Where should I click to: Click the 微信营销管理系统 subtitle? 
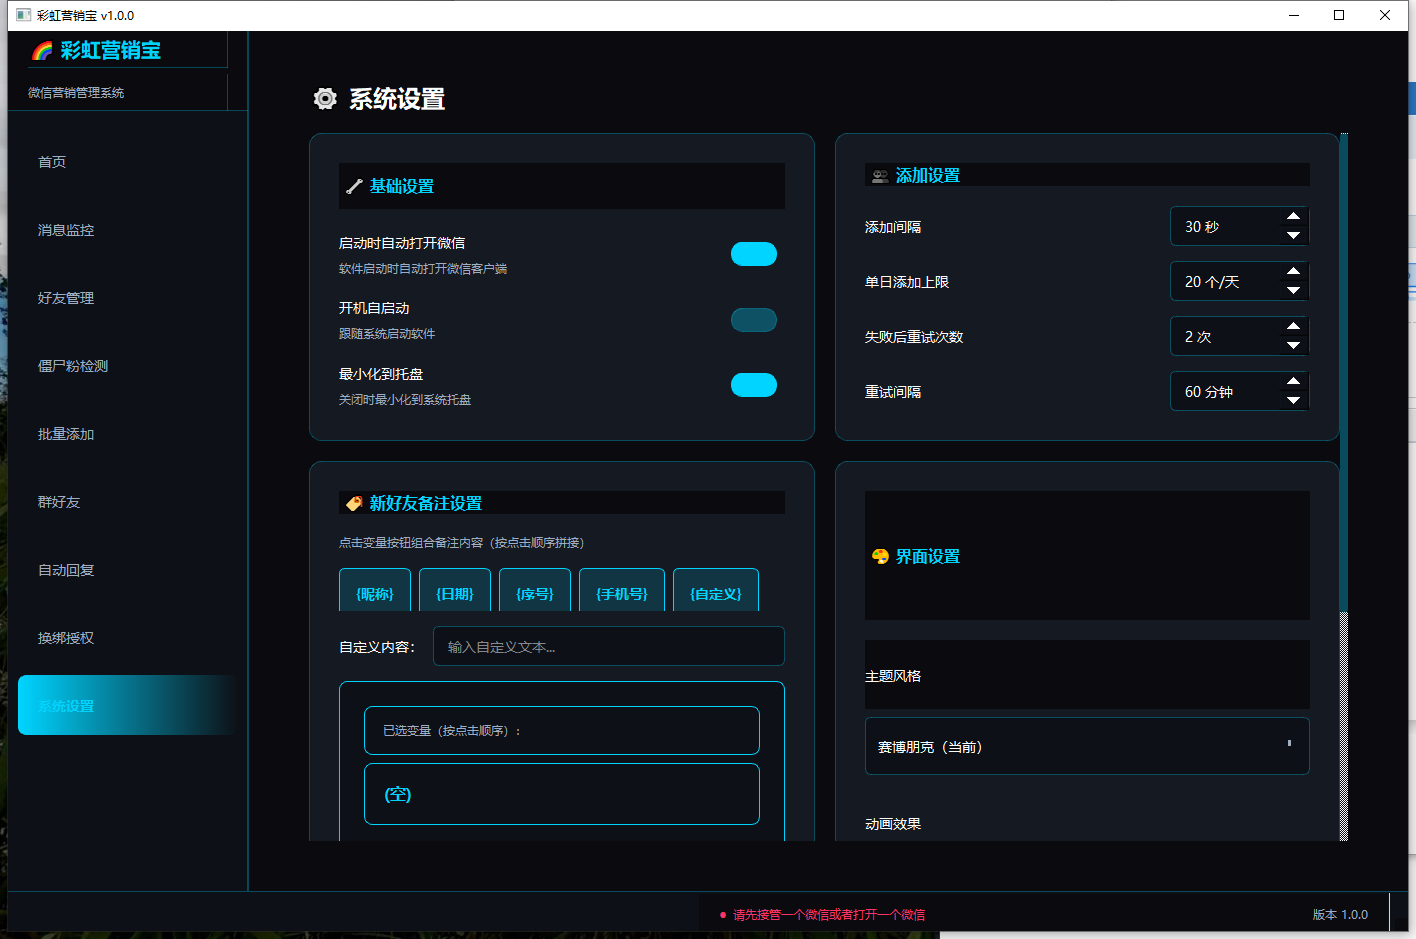pyautogui.click(x=76, y=92)
